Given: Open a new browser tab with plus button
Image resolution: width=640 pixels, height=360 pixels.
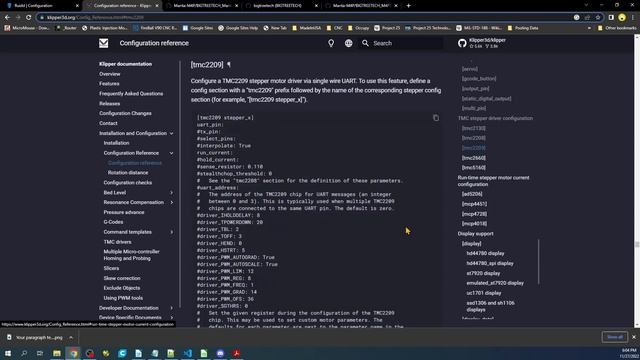Looking at the screenshot, I should (409, 6).
